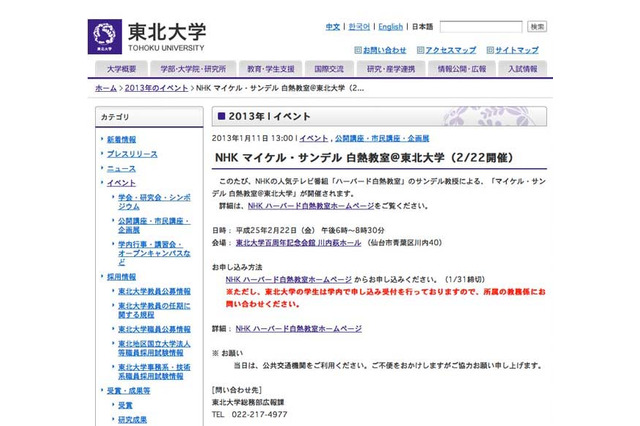Screen dimensions: 640x426
Task: Go to ホーム in the breadcrumb
Action: [x=106, y=88]
